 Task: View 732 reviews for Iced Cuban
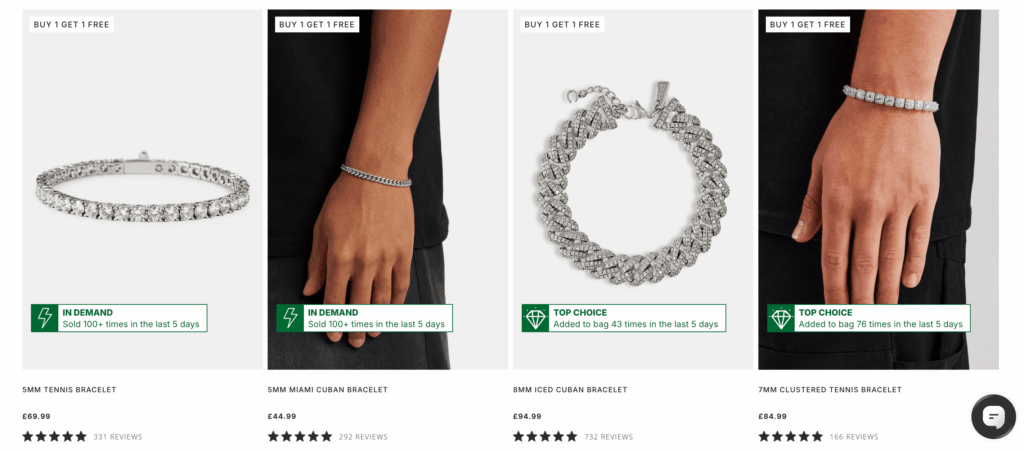click(609, 437)
